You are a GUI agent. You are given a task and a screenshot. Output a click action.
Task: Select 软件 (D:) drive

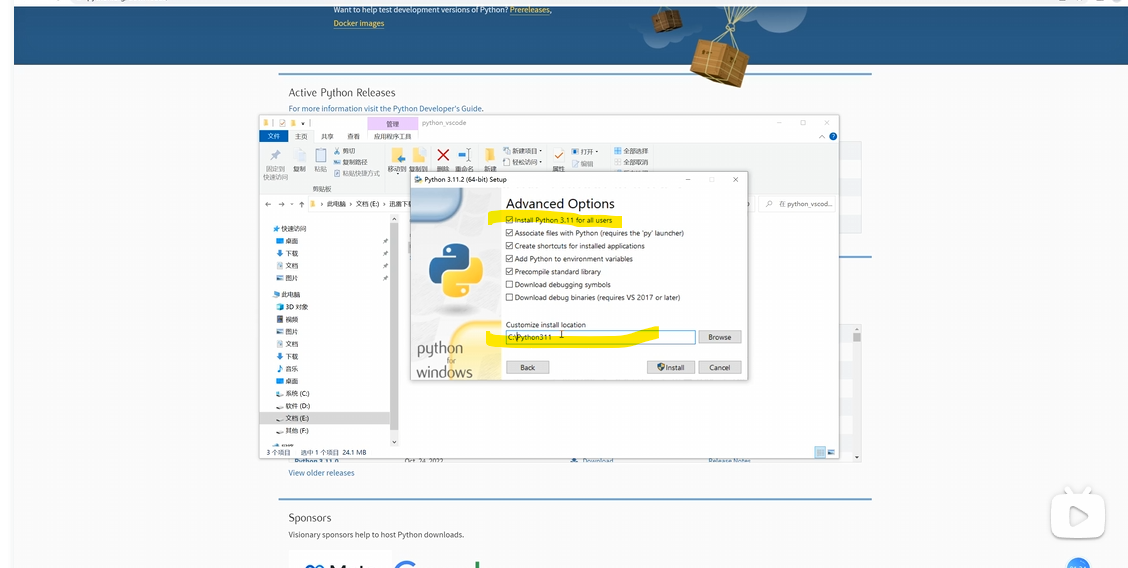pos(293,406)
